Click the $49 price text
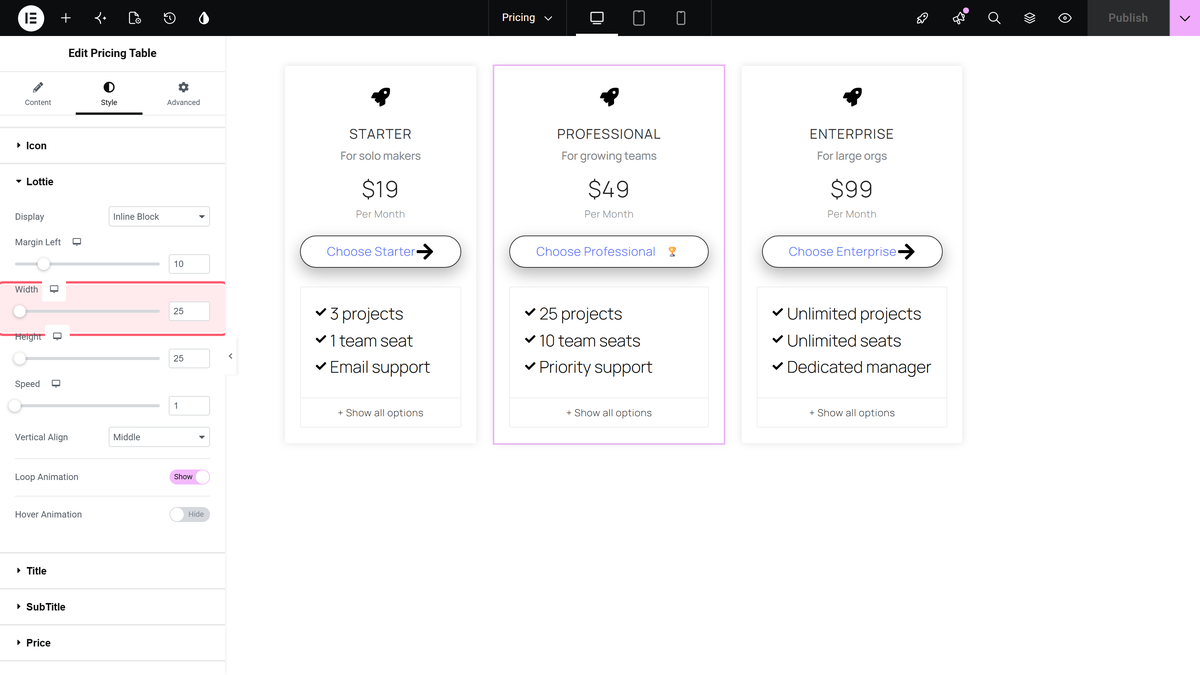This screenshot has height=675, width=1200. tap(609, 189)
